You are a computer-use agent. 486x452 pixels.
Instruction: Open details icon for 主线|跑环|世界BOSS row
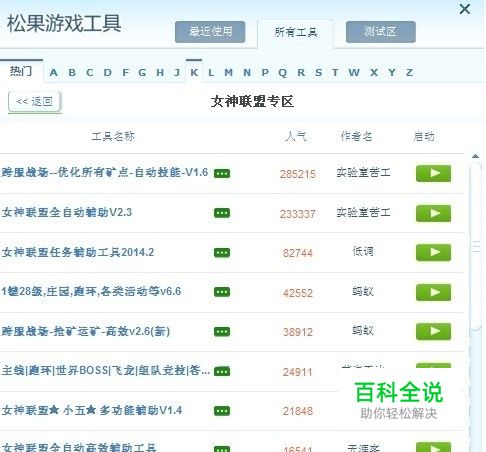[222, 371]
